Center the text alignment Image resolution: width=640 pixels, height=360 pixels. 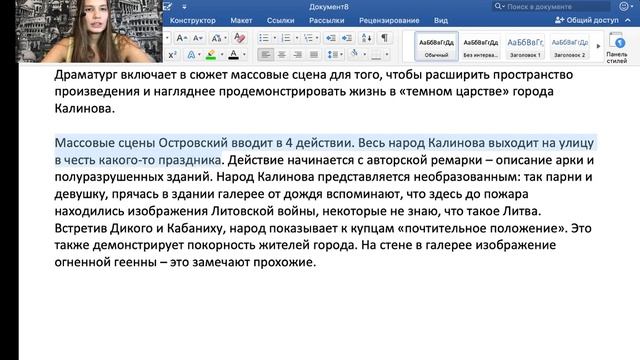[x=282, y=54]
